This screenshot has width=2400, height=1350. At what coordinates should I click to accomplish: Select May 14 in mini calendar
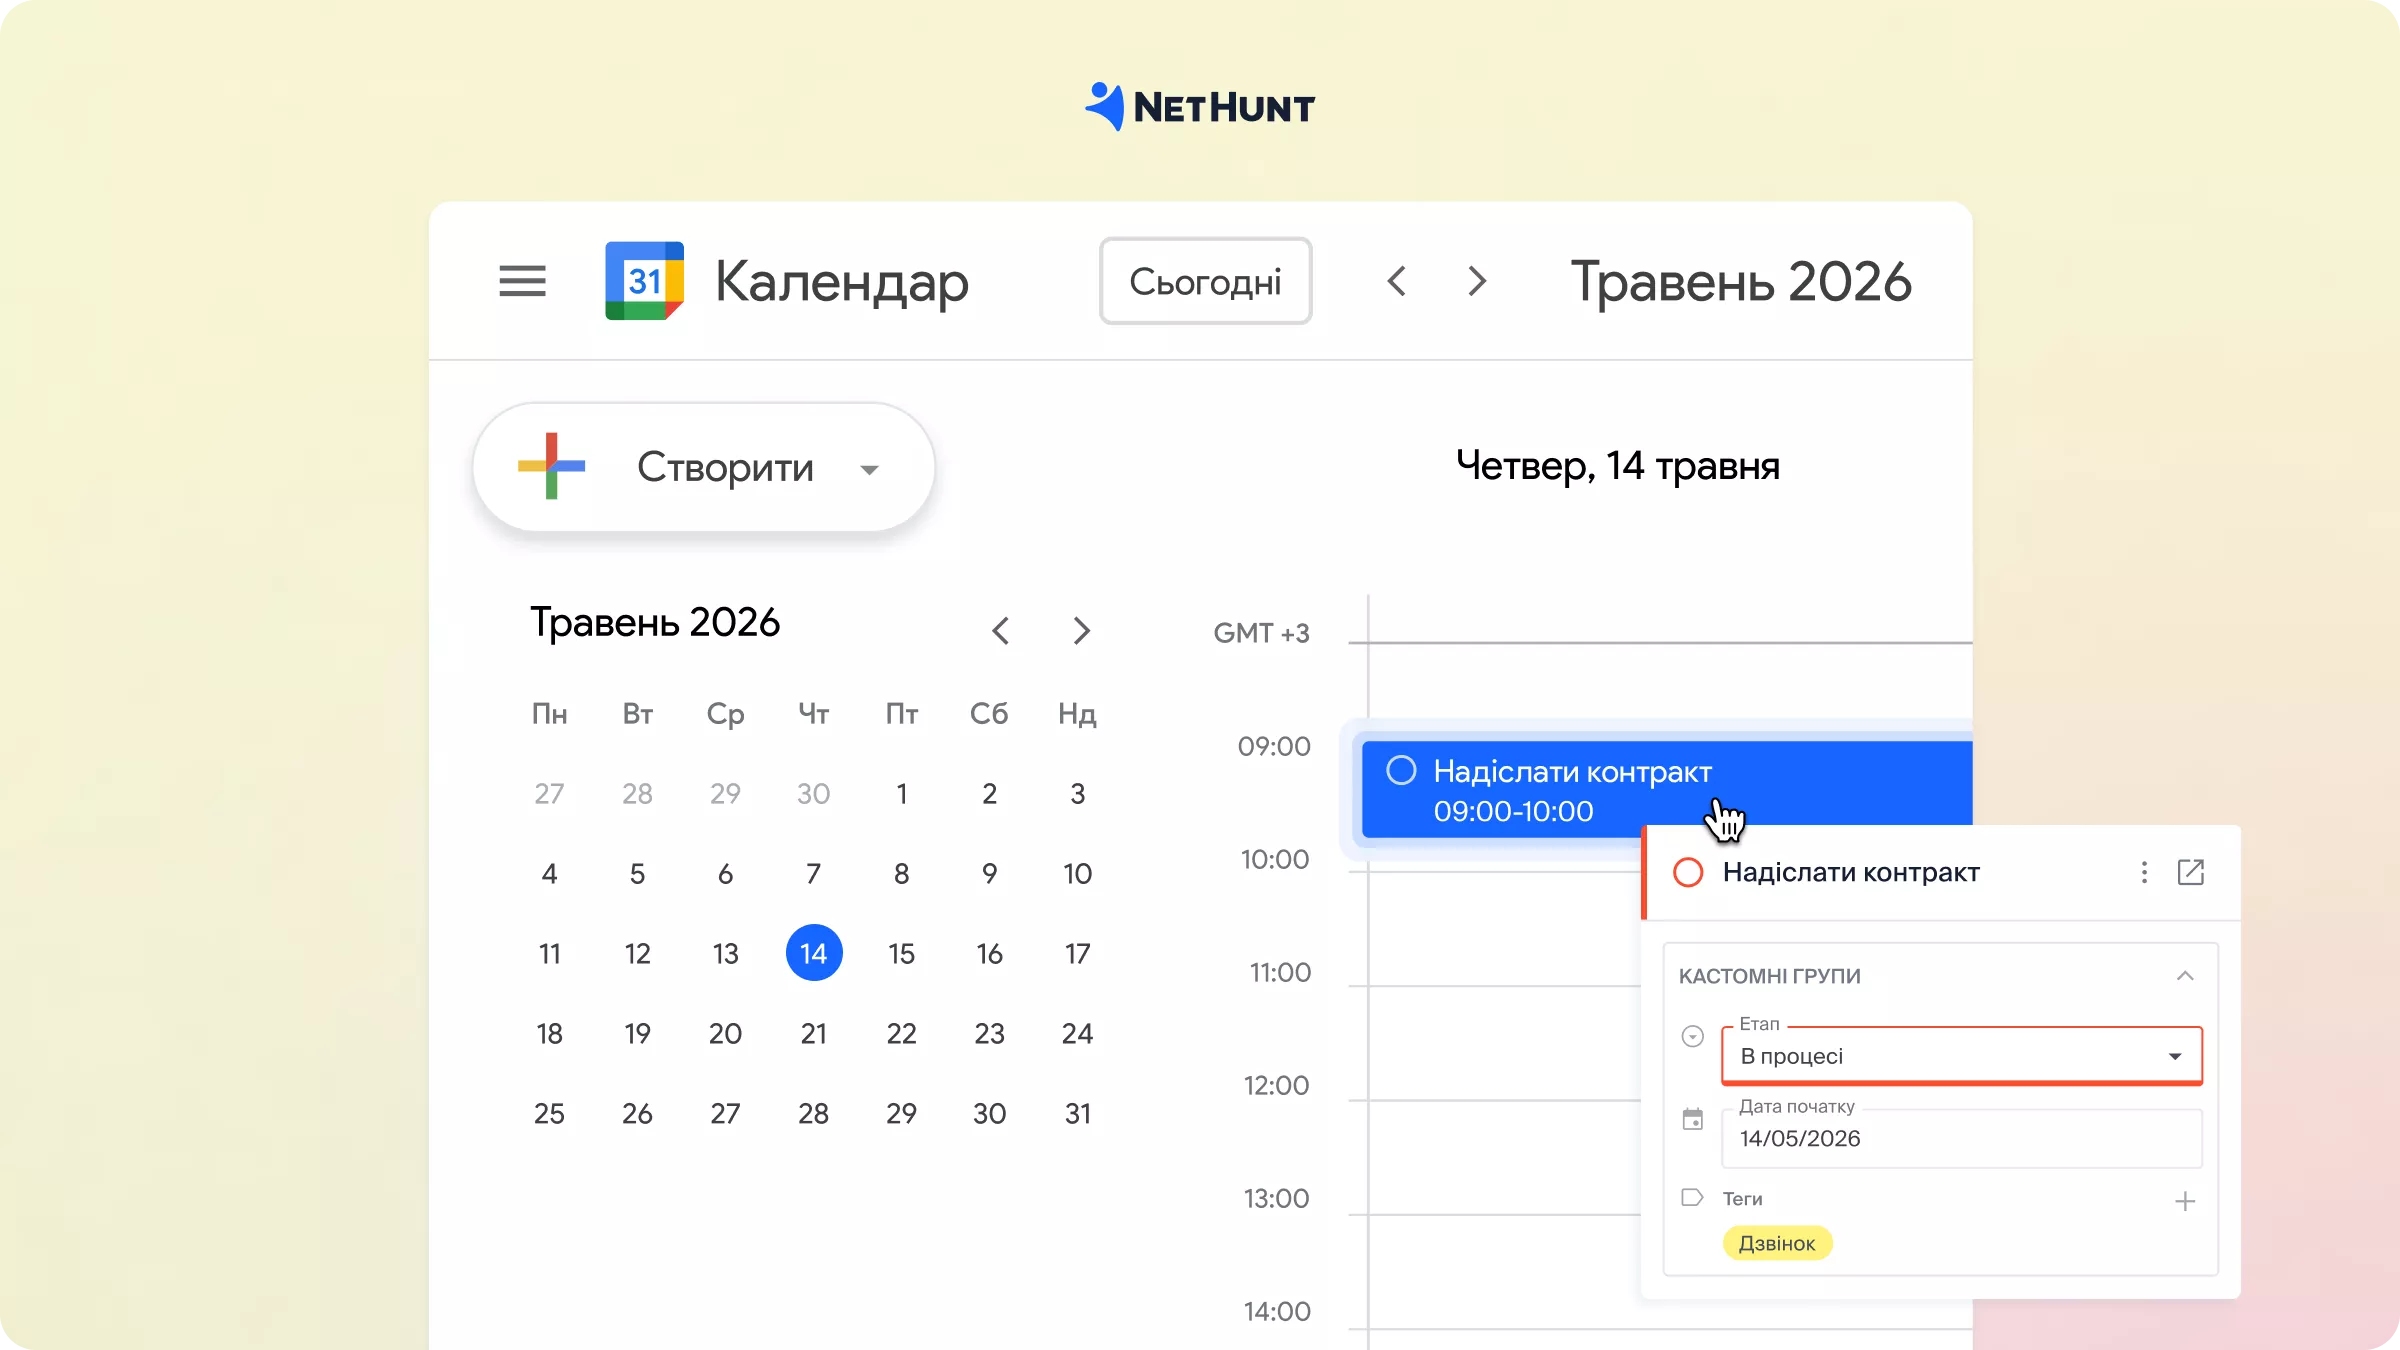pos(814,953)
